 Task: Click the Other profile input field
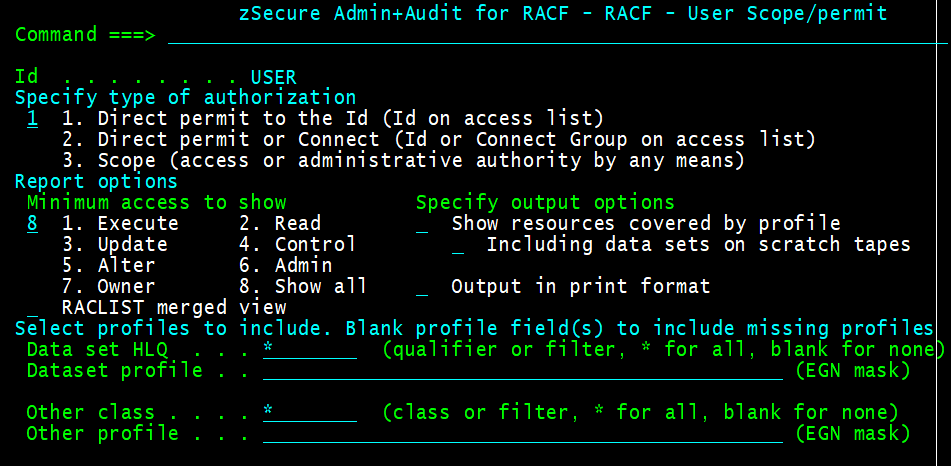(x=523, y=434)
